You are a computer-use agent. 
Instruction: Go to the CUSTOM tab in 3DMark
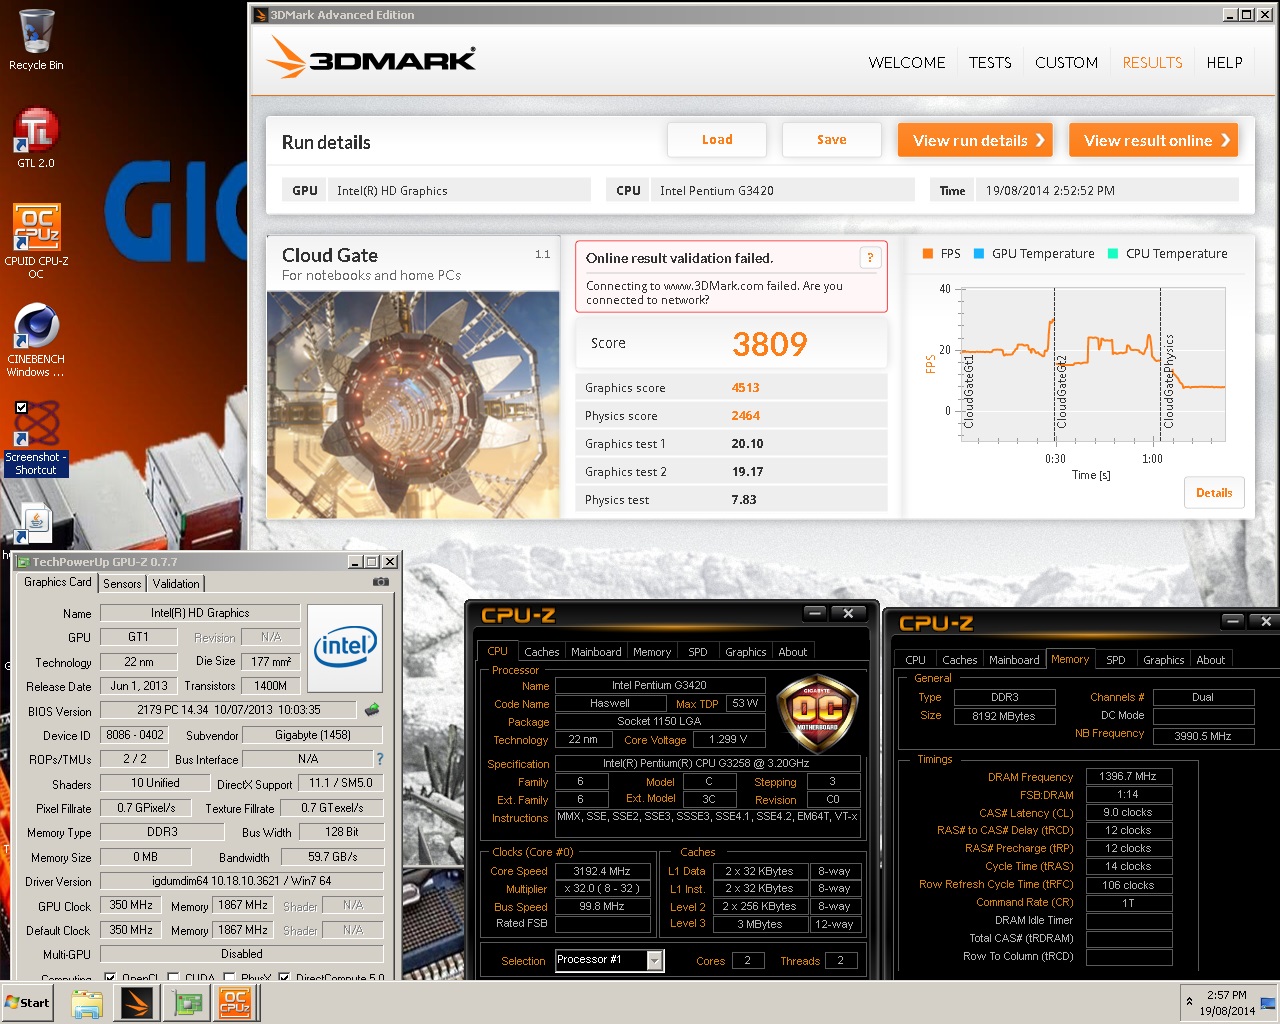coord(1066,62)
